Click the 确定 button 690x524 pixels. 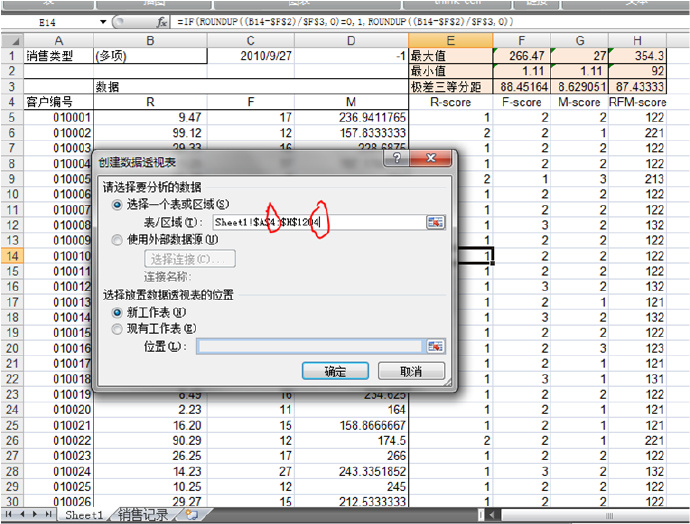[335, 371]
